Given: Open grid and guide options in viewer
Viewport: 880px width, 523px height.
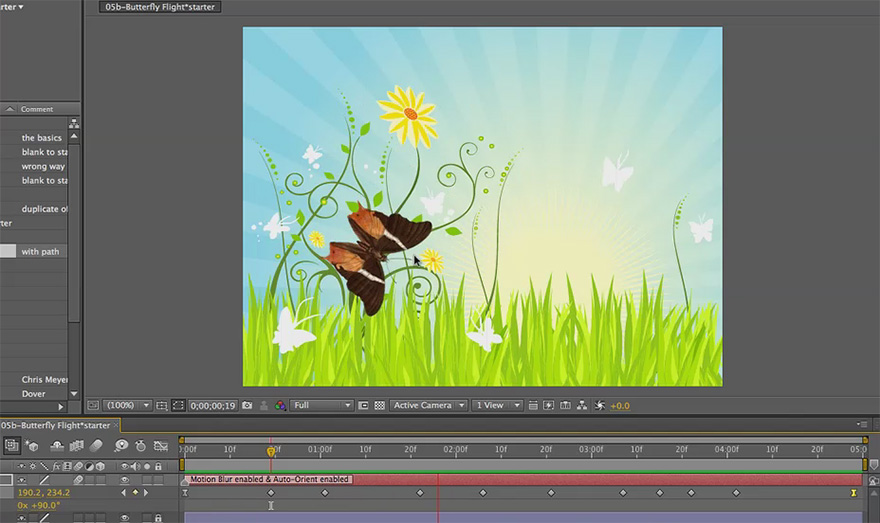Looking at the screenshot, I should pos(162,405).
